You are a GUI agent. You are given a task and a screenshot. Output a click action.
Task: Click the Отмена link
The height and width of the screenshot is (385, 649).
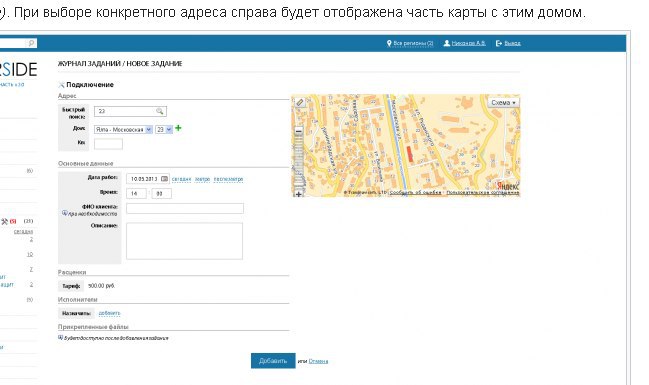click(318, 361)
